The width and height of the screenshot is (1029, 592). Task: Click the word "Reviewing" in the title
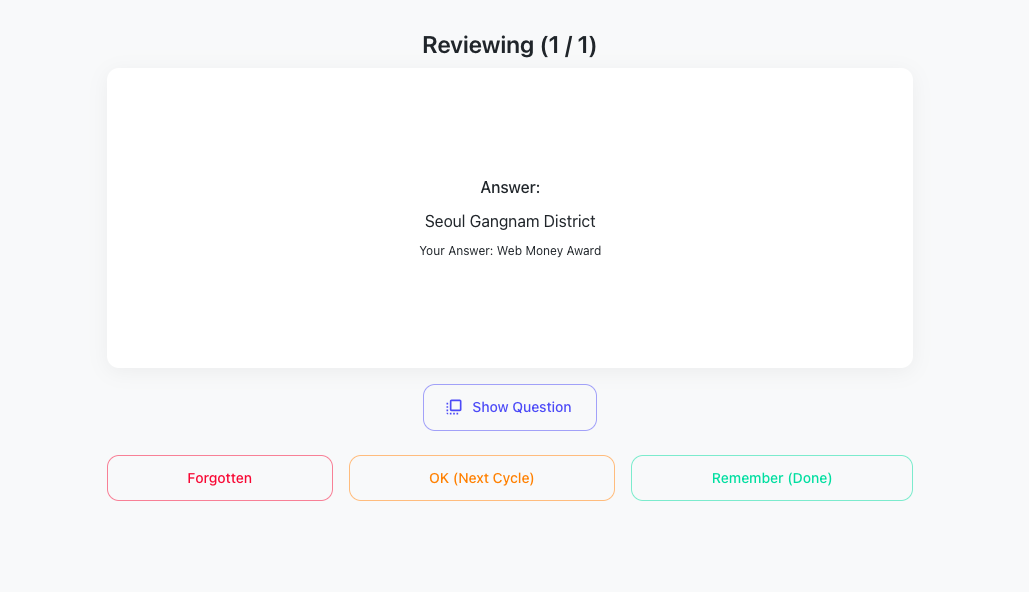click(x=478, y=45)
